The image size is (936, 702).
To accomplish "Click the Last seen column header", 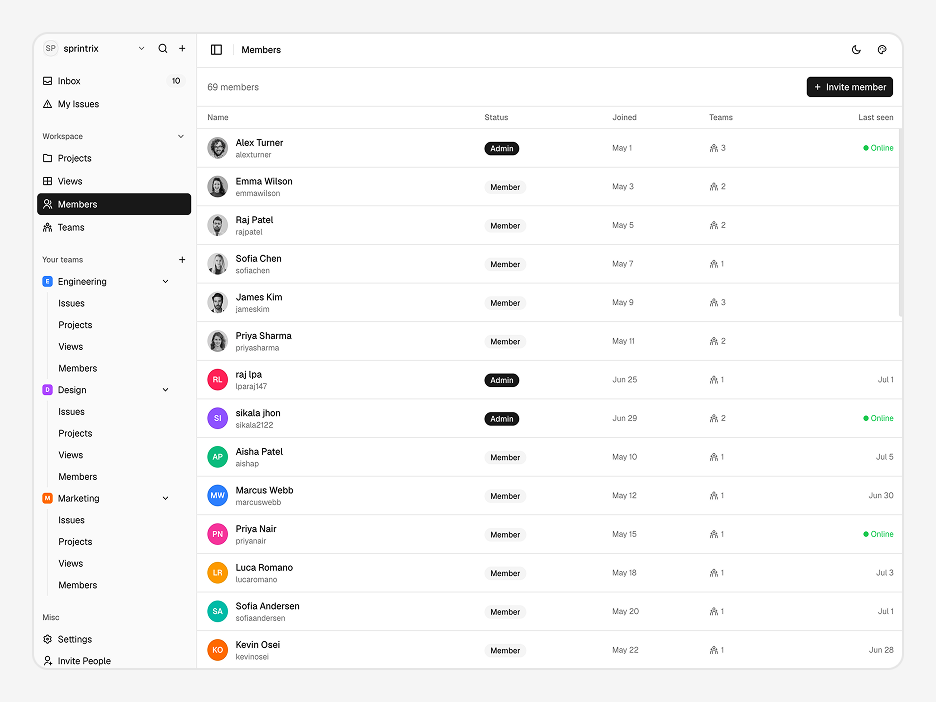I will [x=876, y=117].
